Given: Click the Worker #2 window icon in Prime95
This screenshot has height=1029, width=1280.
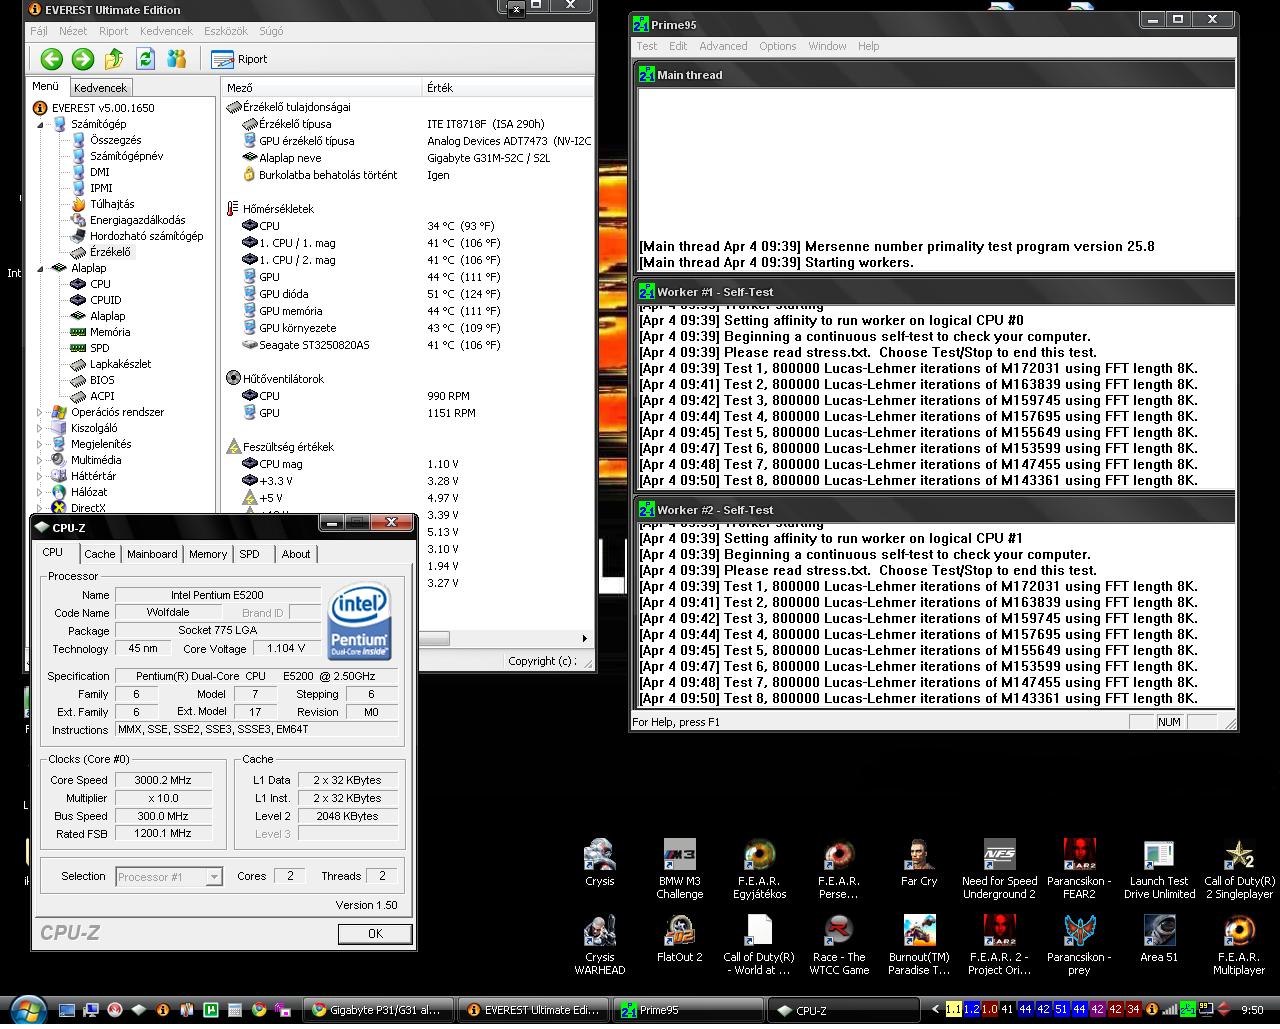Looking at the screenshot, I should pyautogui.click(x=646, y=510).
